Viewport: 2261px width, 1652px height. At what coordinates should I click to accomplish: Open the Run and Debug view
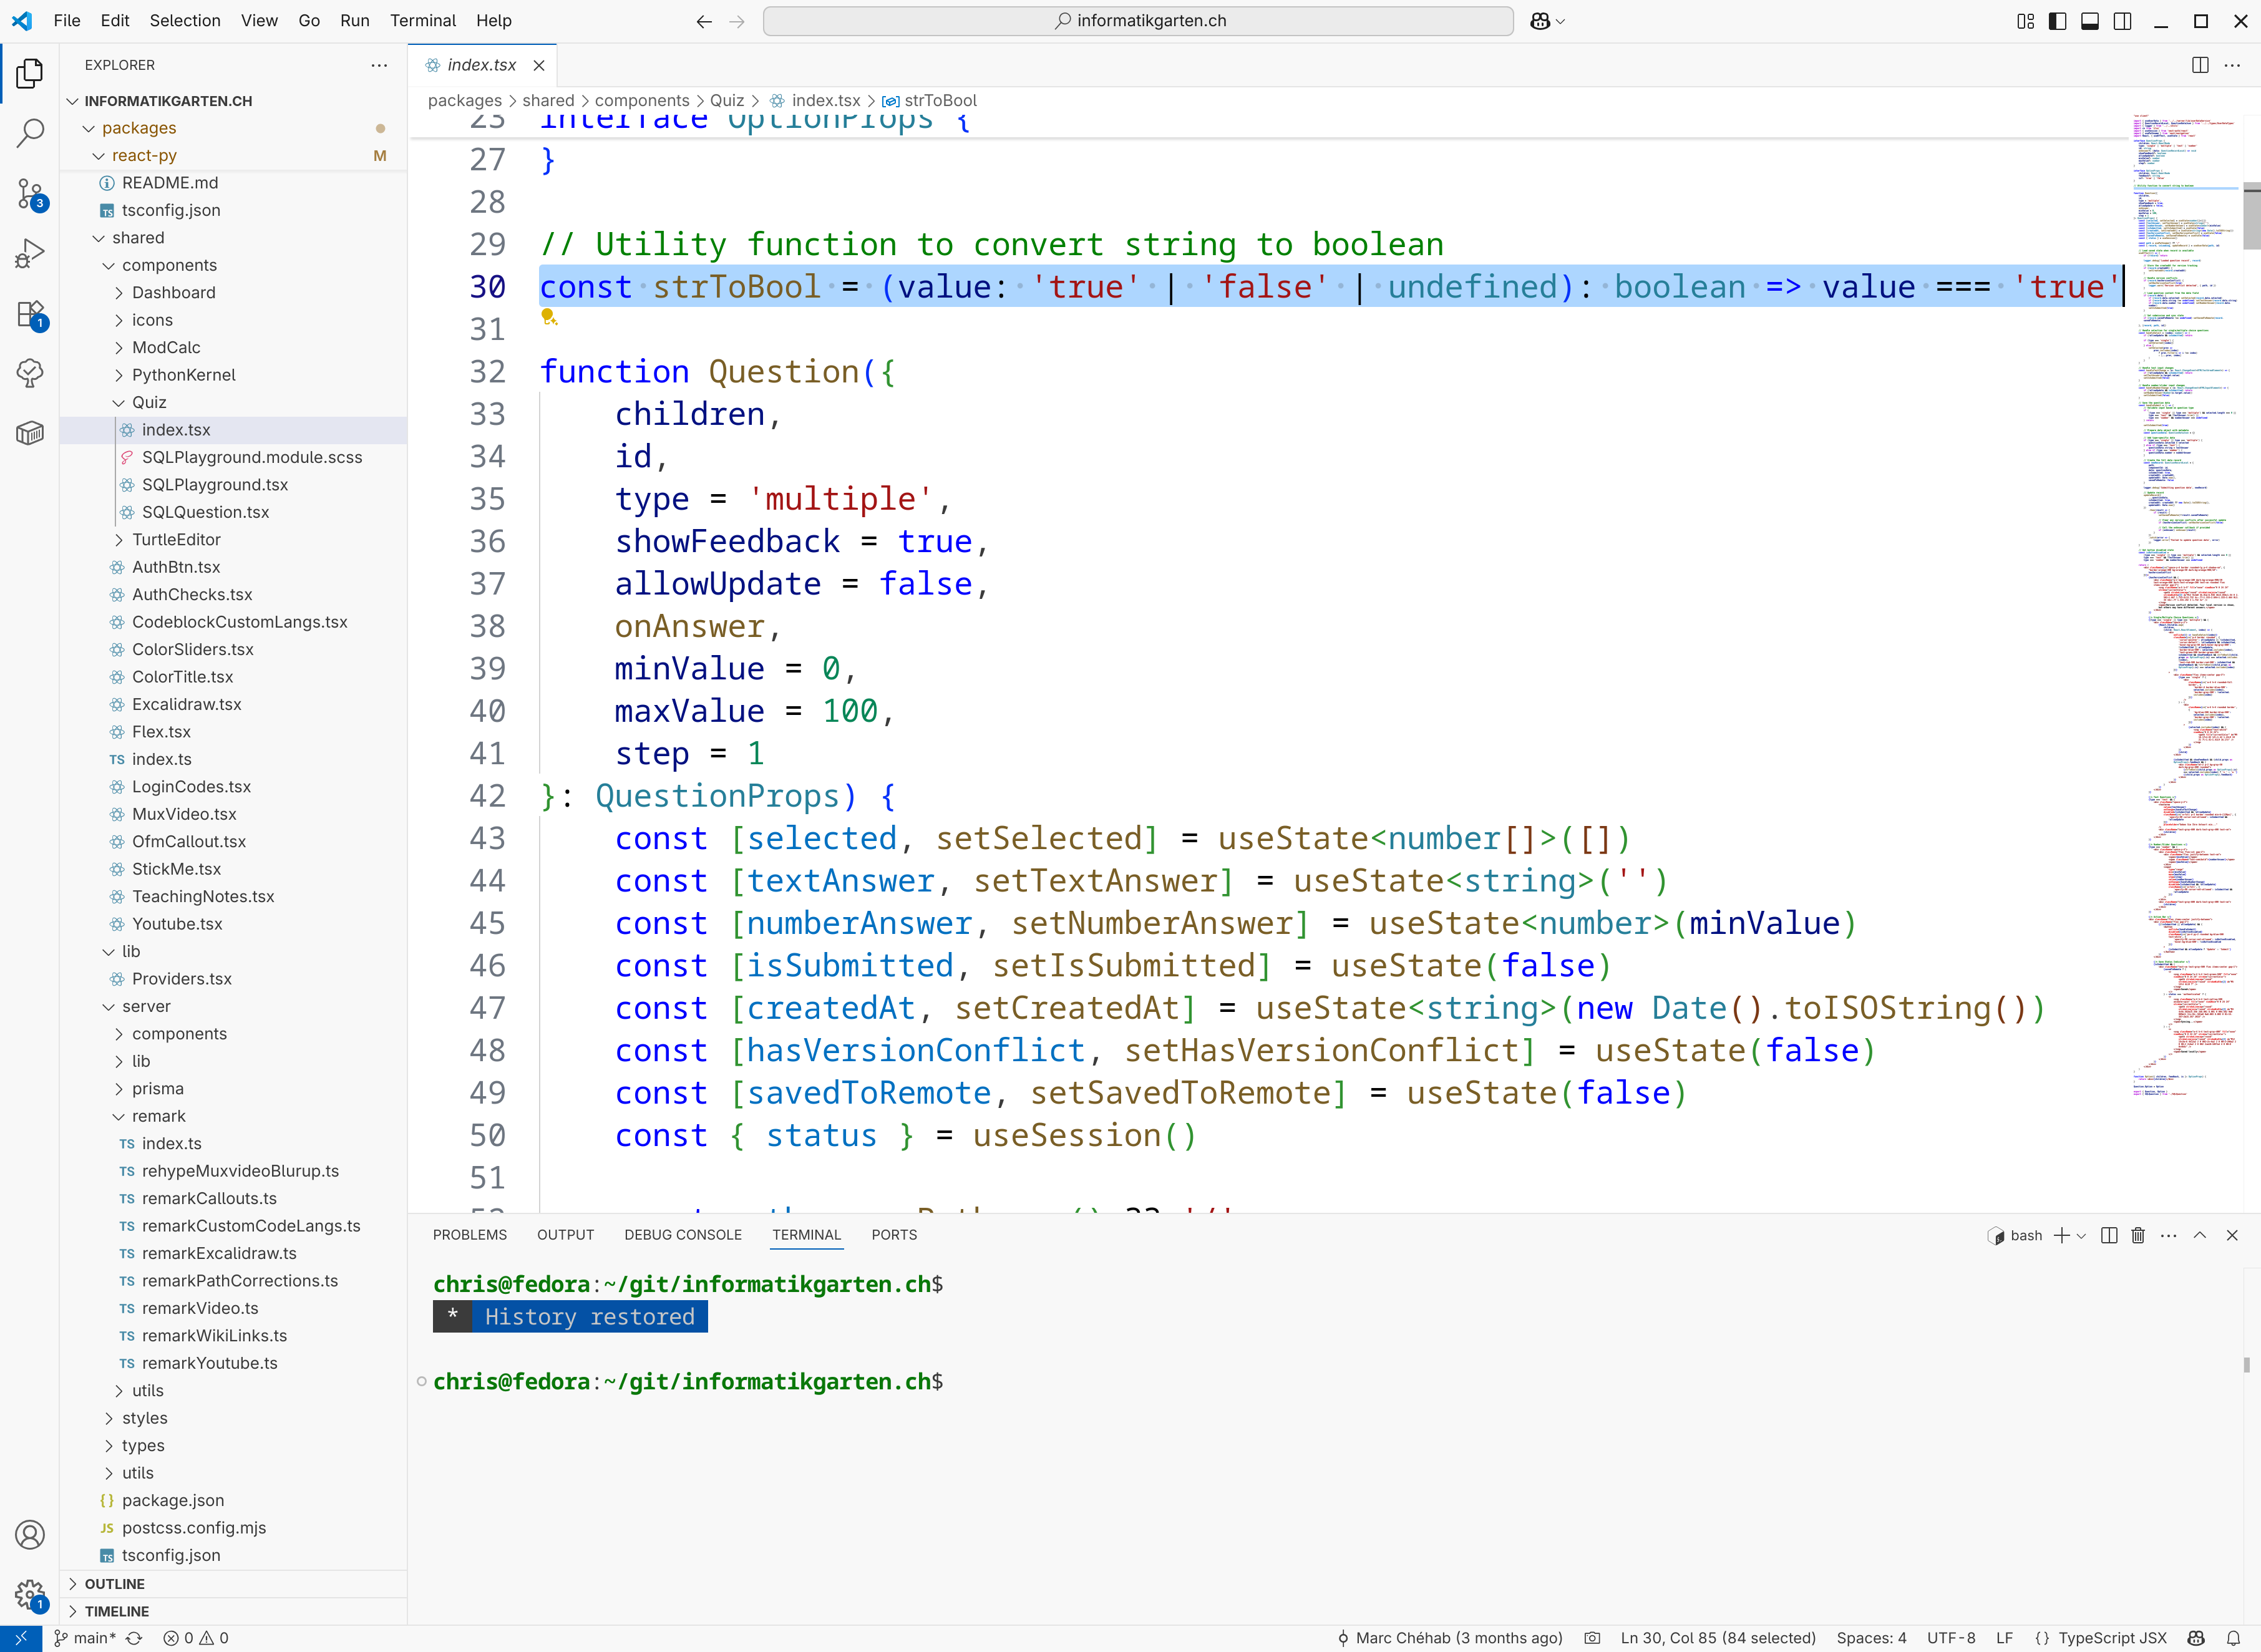point(30,253)
